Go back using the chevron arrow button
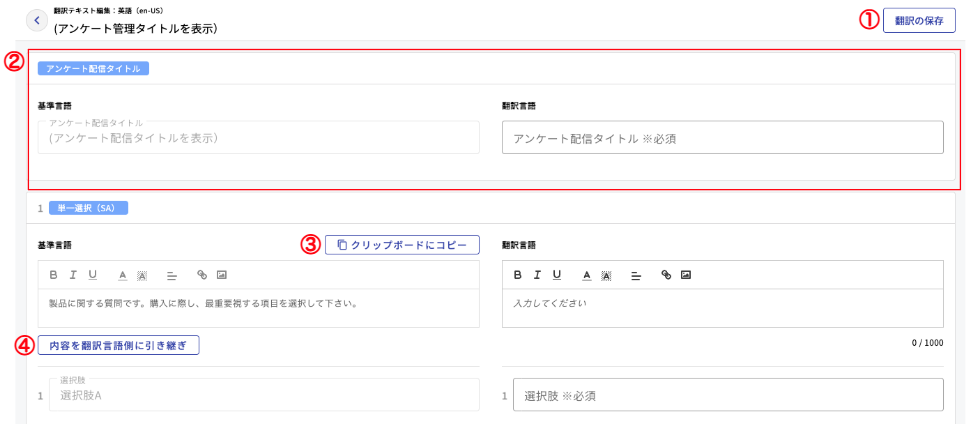 [37, 20]
